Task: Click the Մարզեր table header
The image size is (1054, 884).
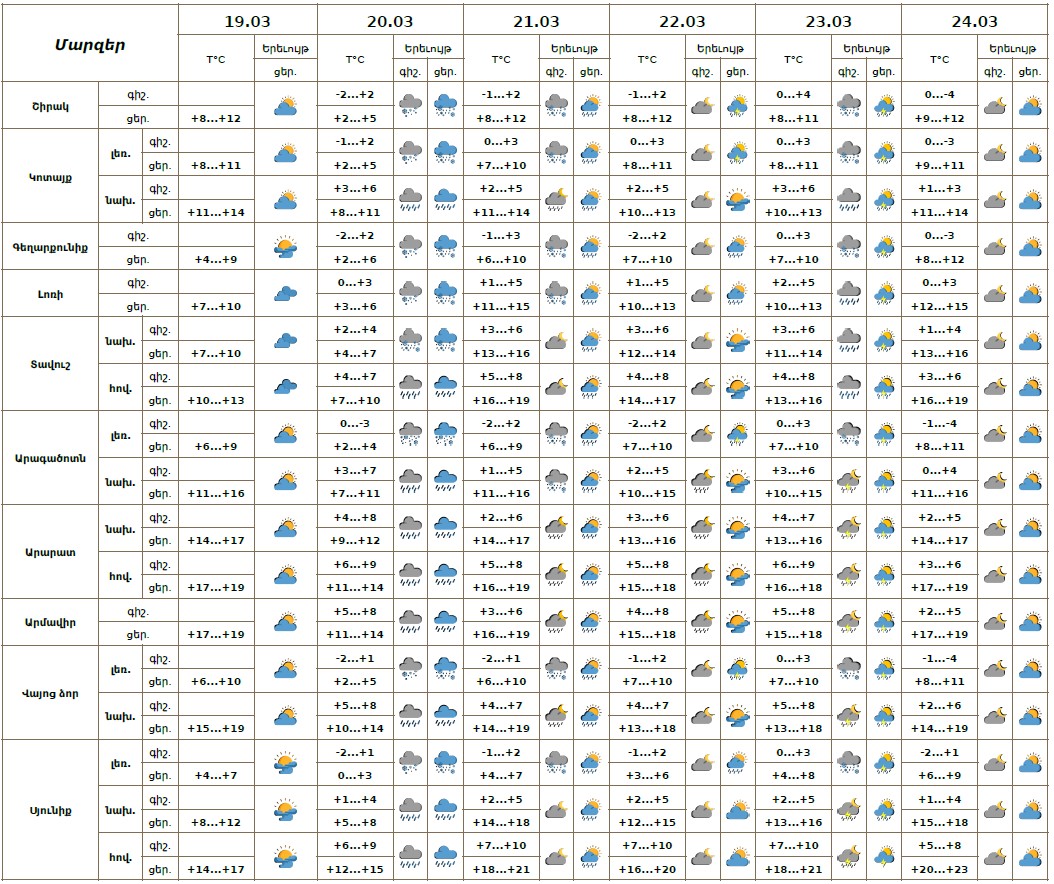Action: coord(90,44)
